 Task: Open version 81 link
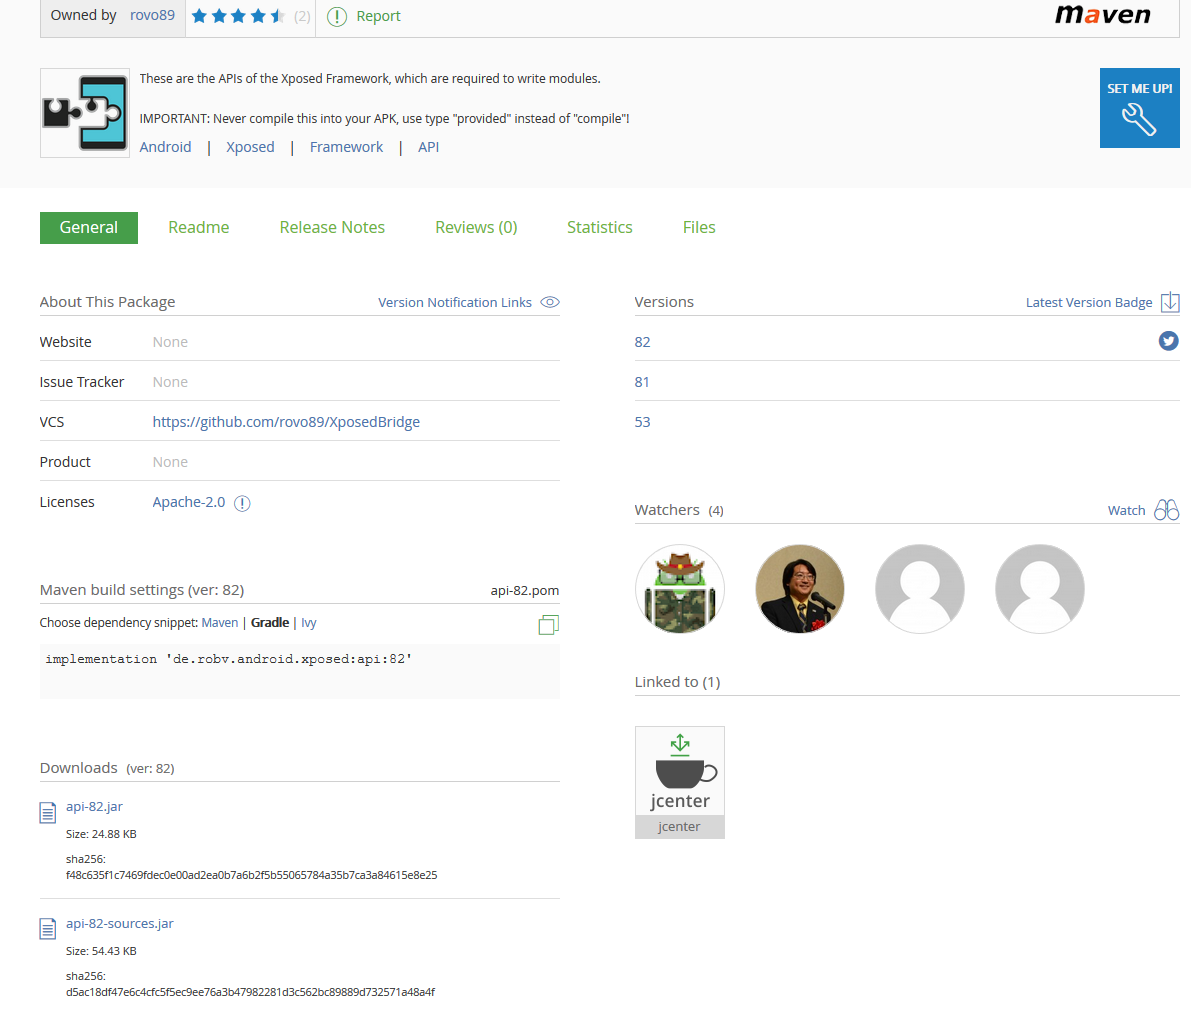tap(642, 382)
